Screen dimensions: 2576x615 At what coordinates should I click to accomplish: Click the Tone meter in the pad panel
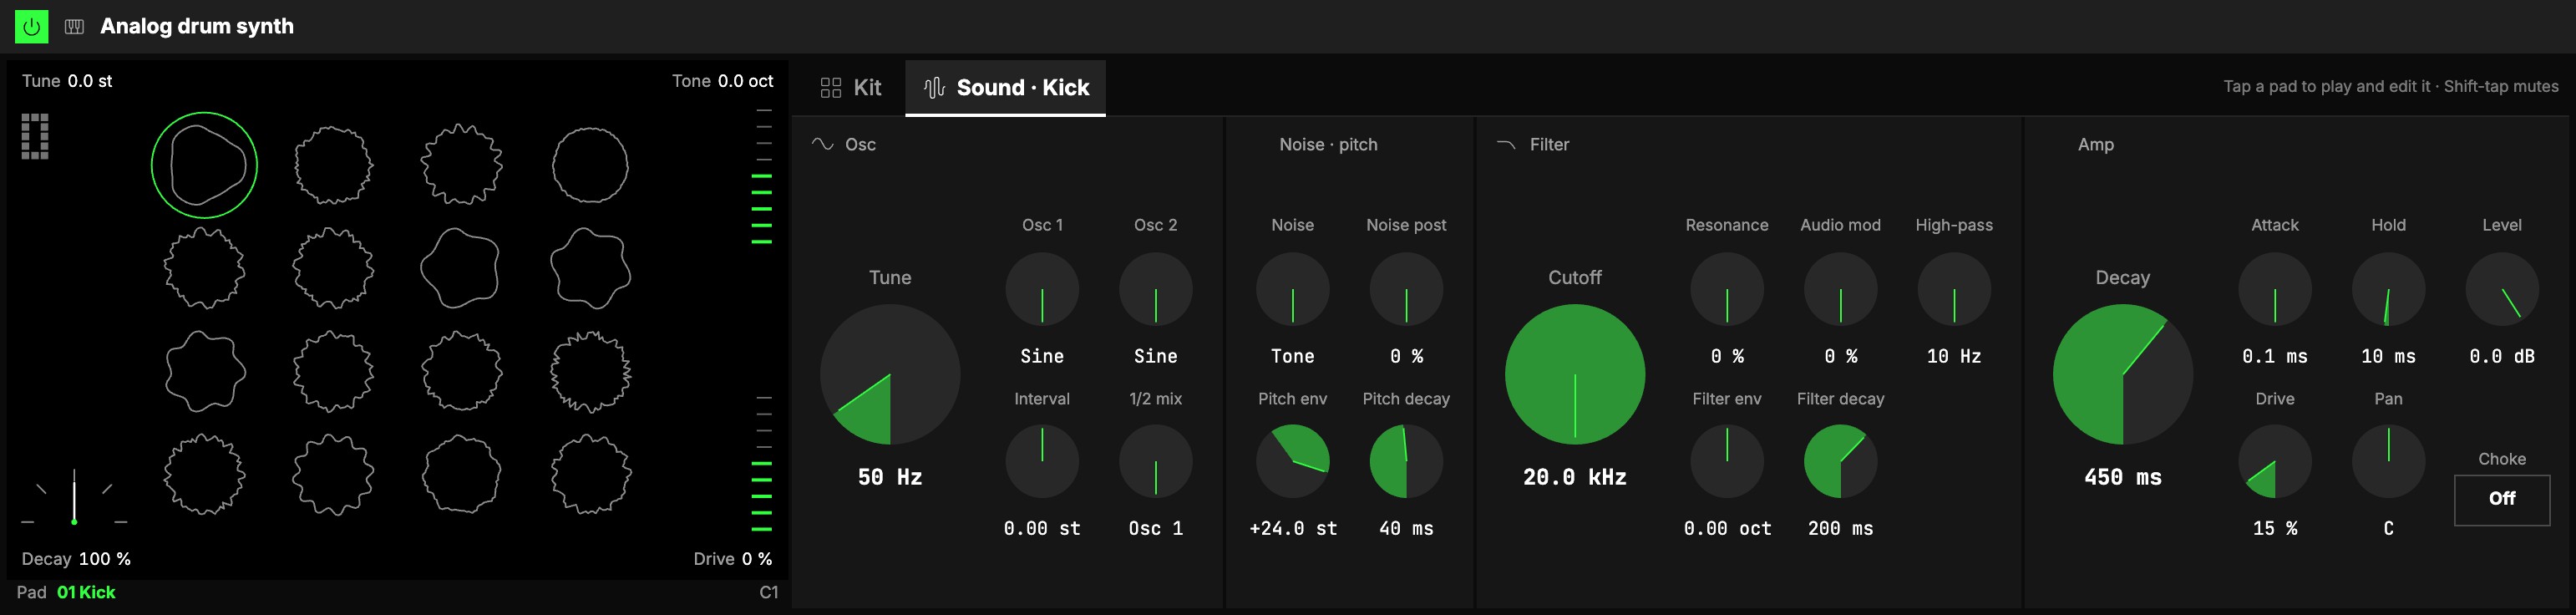click(762, 176)
